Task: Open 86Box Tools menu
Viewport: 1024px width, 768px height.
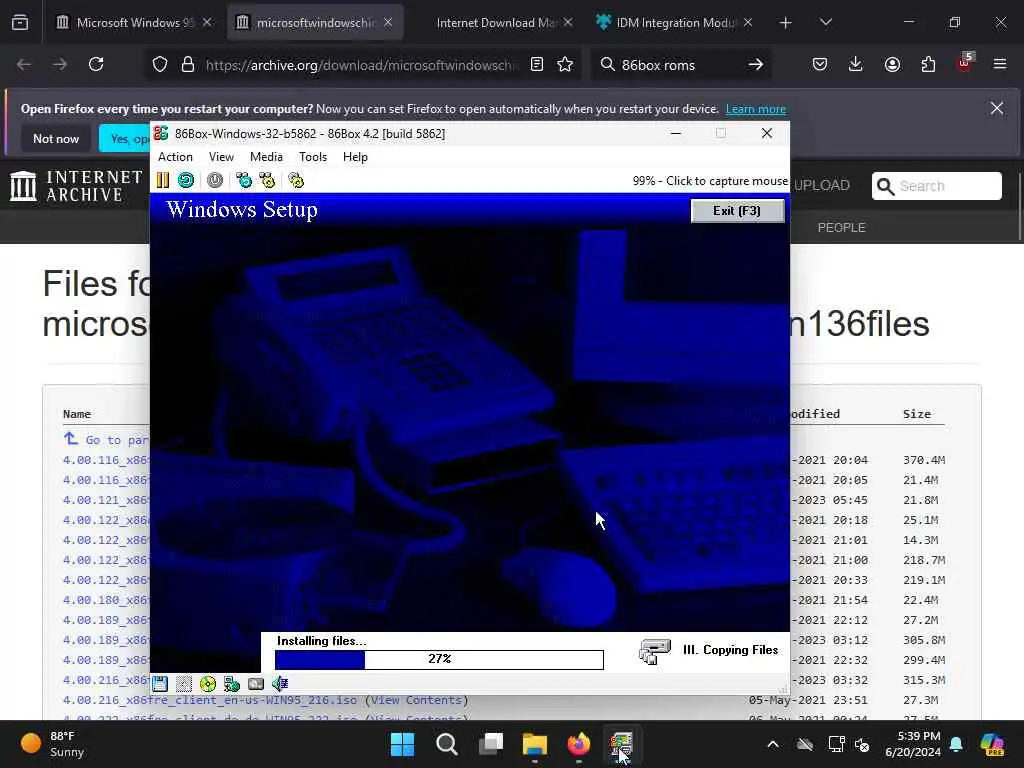Action: coord(313,157)
